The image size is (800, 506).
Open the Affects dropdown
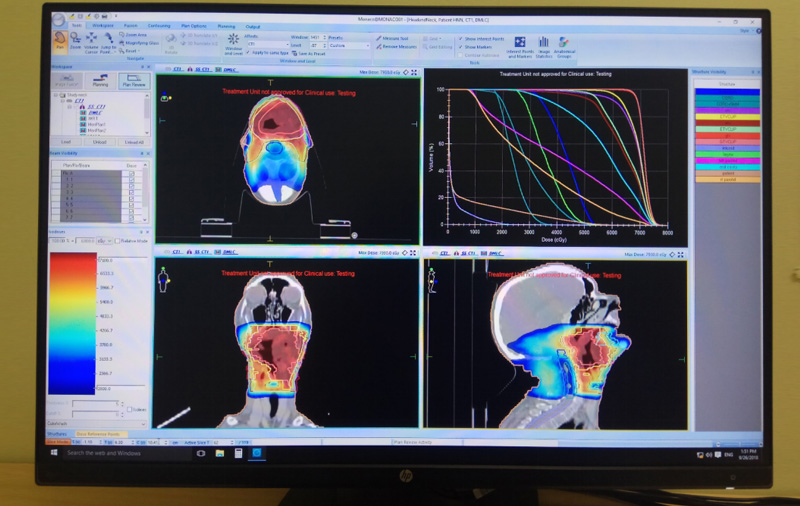pyautogui.click(x=269, y=44)
